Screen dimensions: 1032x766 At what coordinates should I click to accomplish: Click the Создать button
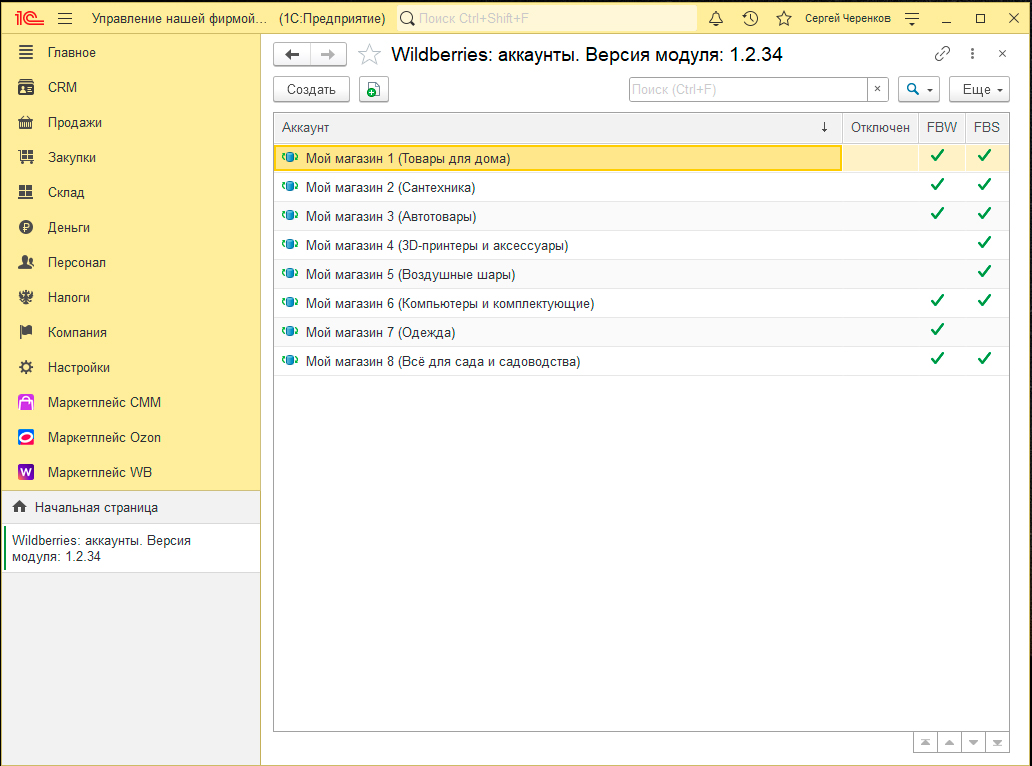(x=311, y=89)
